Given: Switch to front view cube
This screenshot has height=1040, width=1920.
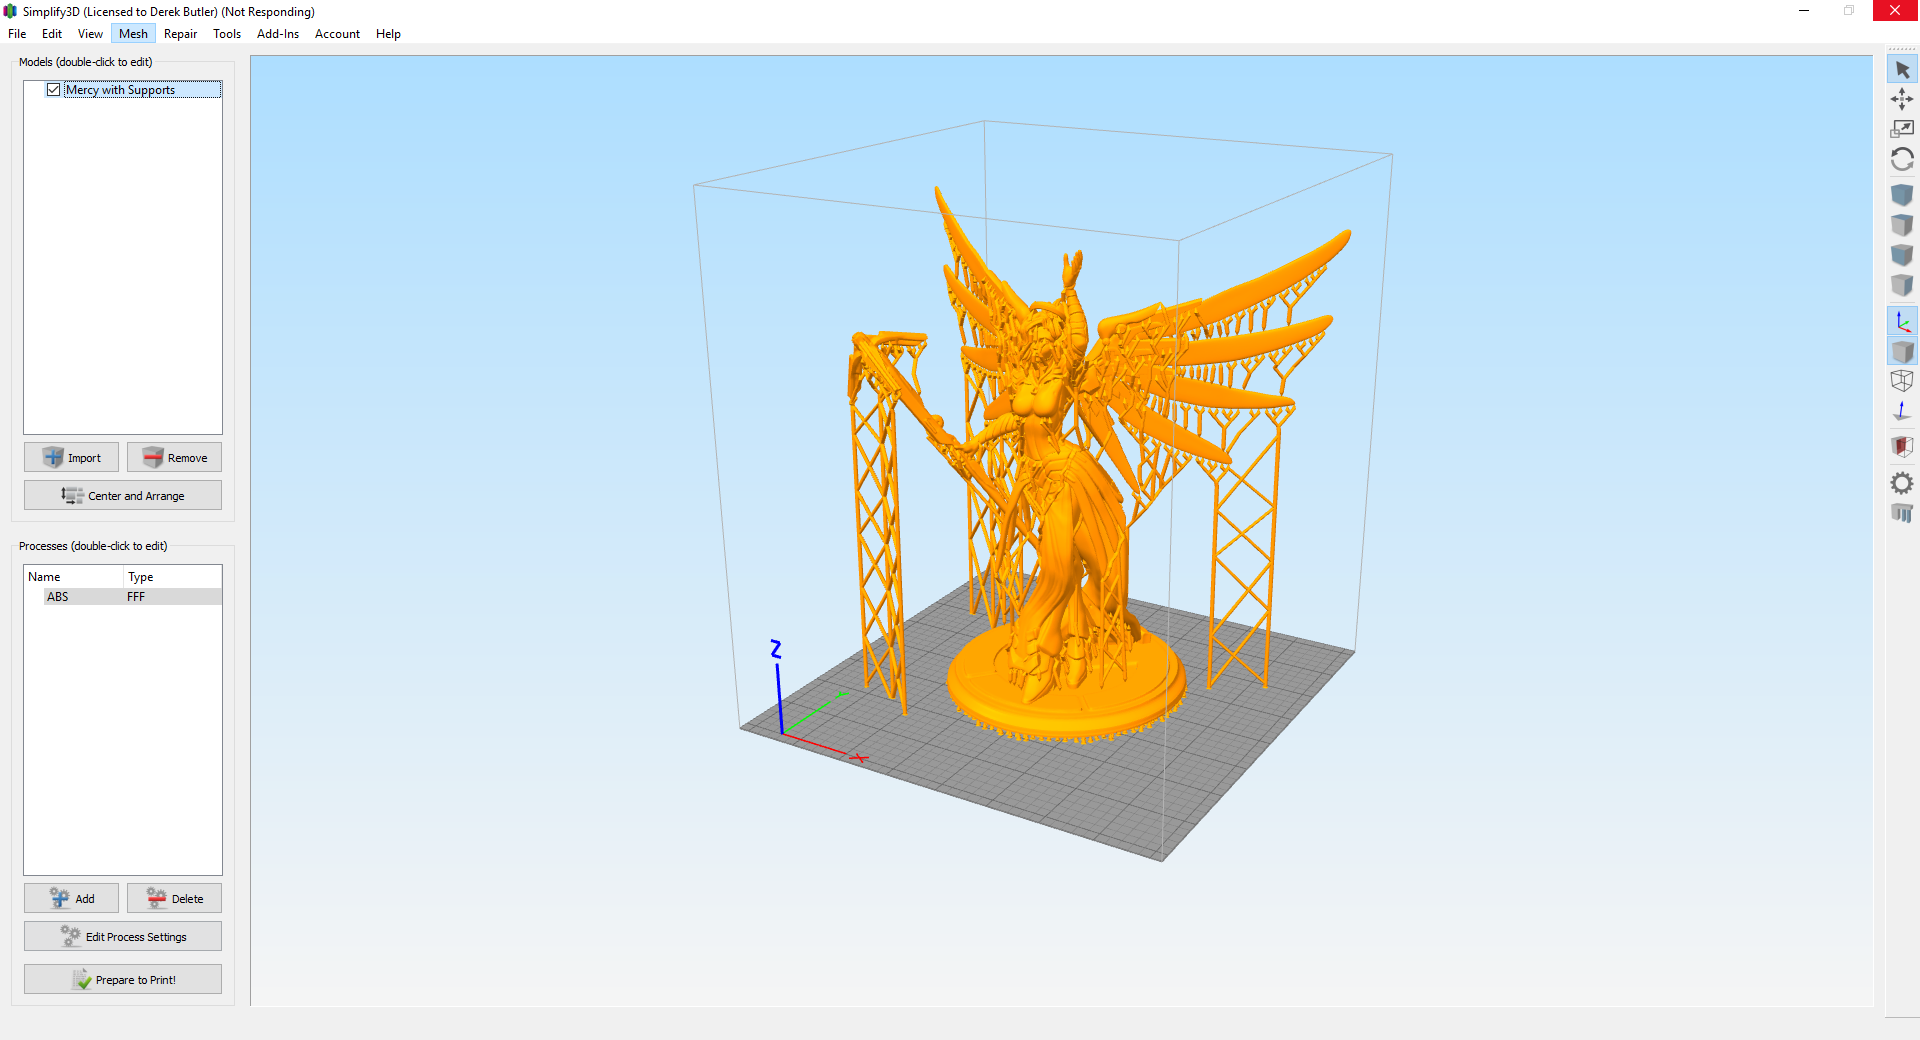Looking at the screenshot, I should [1902, 255].
